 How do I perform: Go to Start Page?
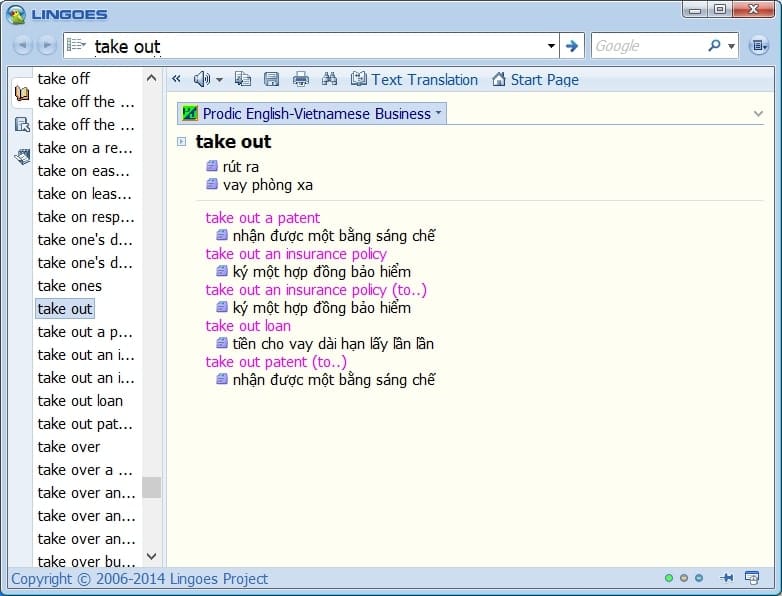(535, 79)
